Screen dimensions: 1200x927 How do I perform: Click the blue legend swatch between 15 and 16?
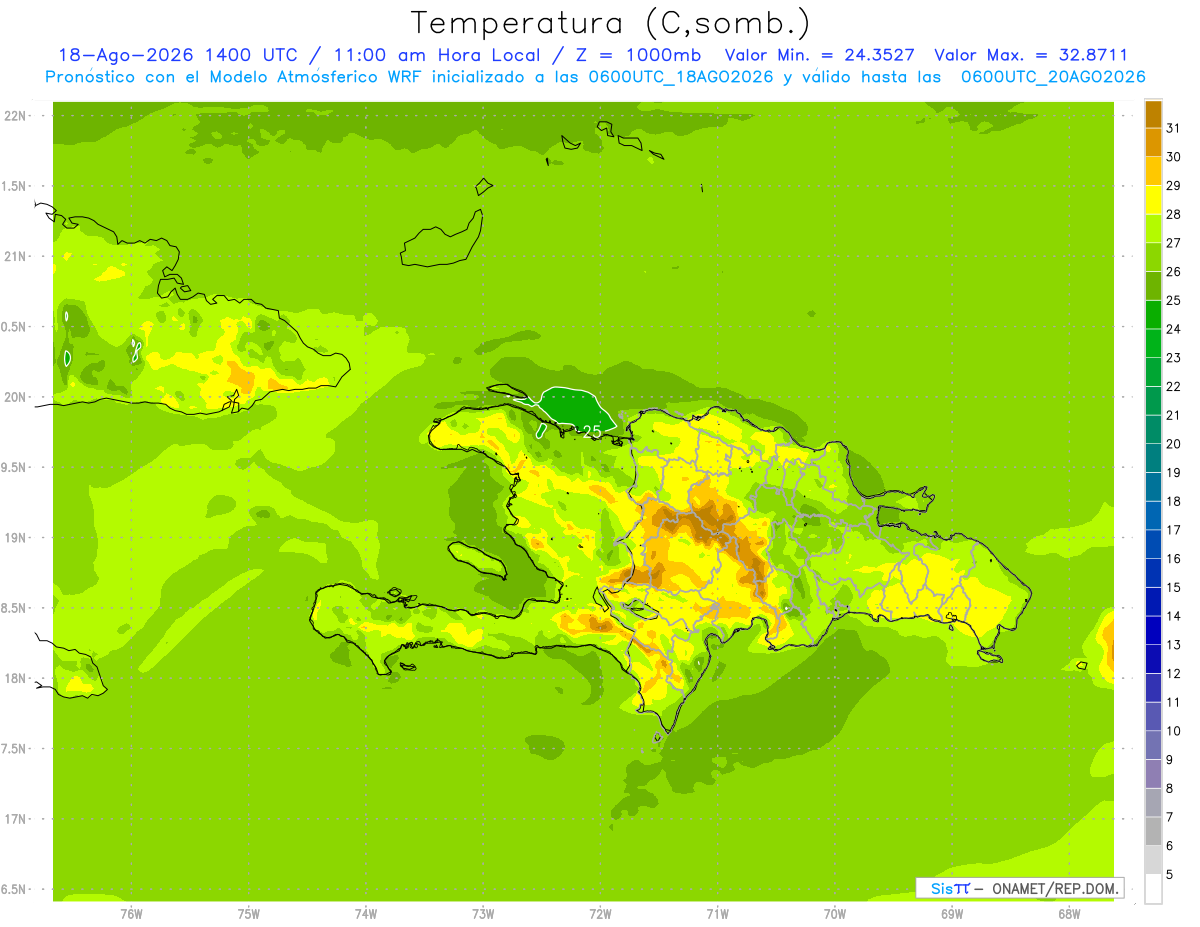[x=1153, y=573]
